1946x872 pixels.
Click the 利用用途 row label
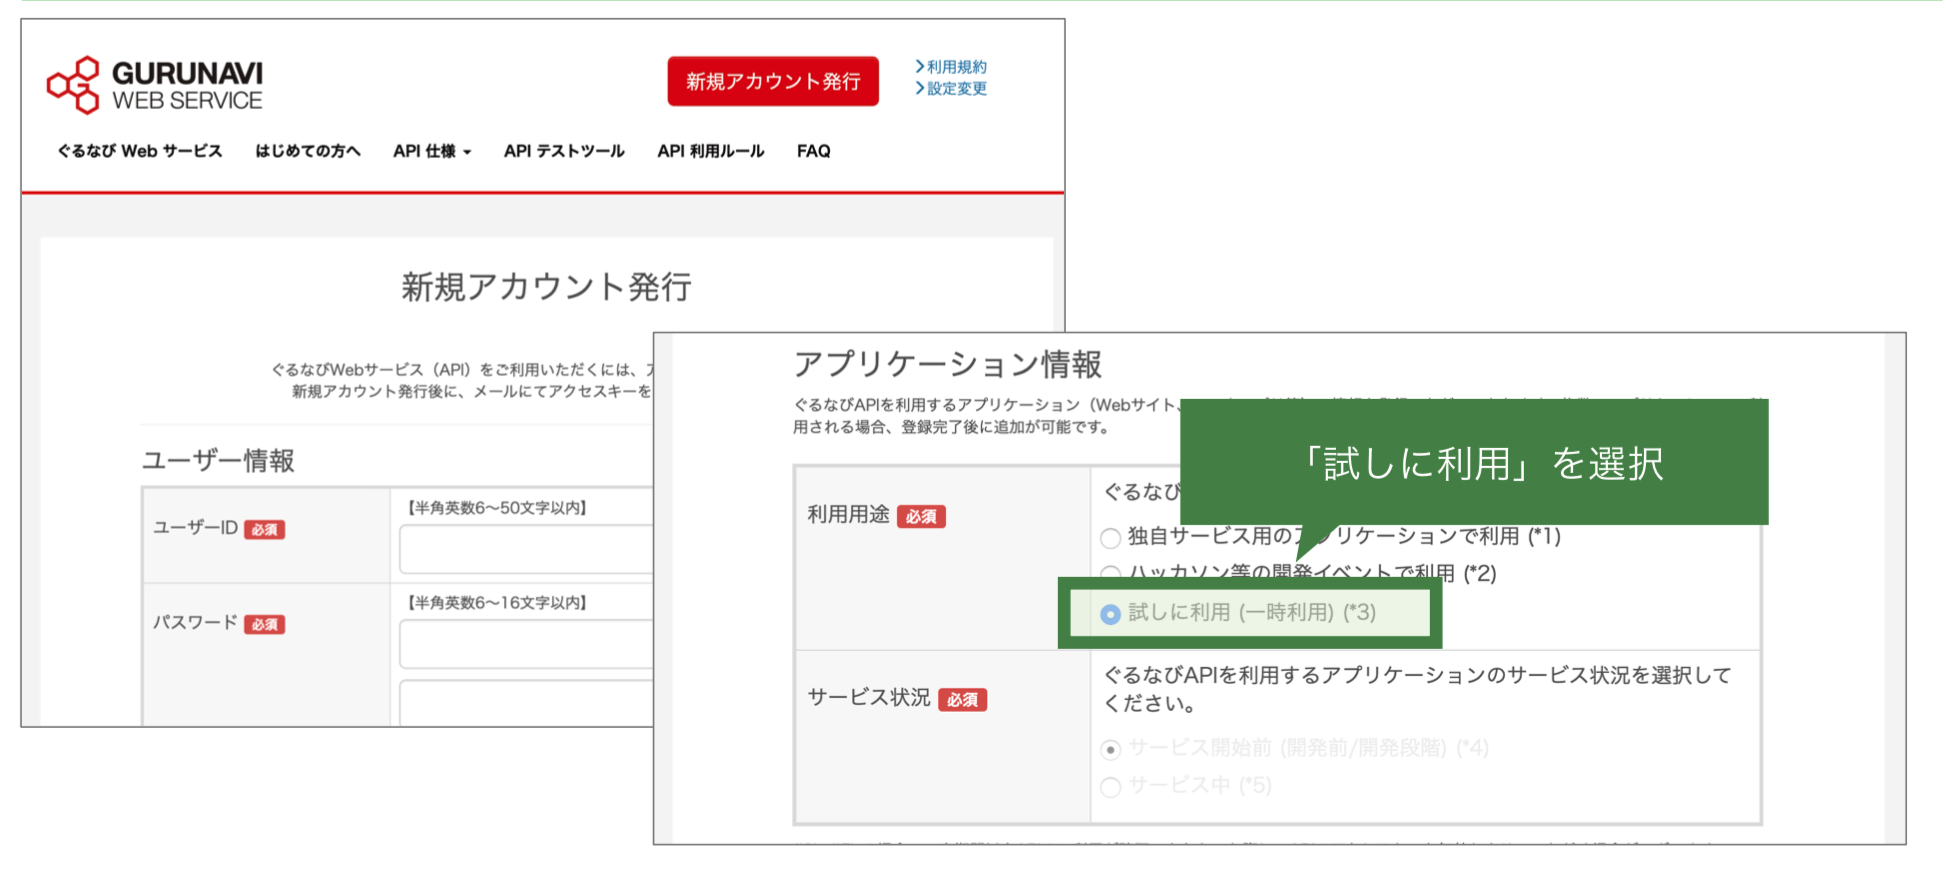tap(848, 515)
